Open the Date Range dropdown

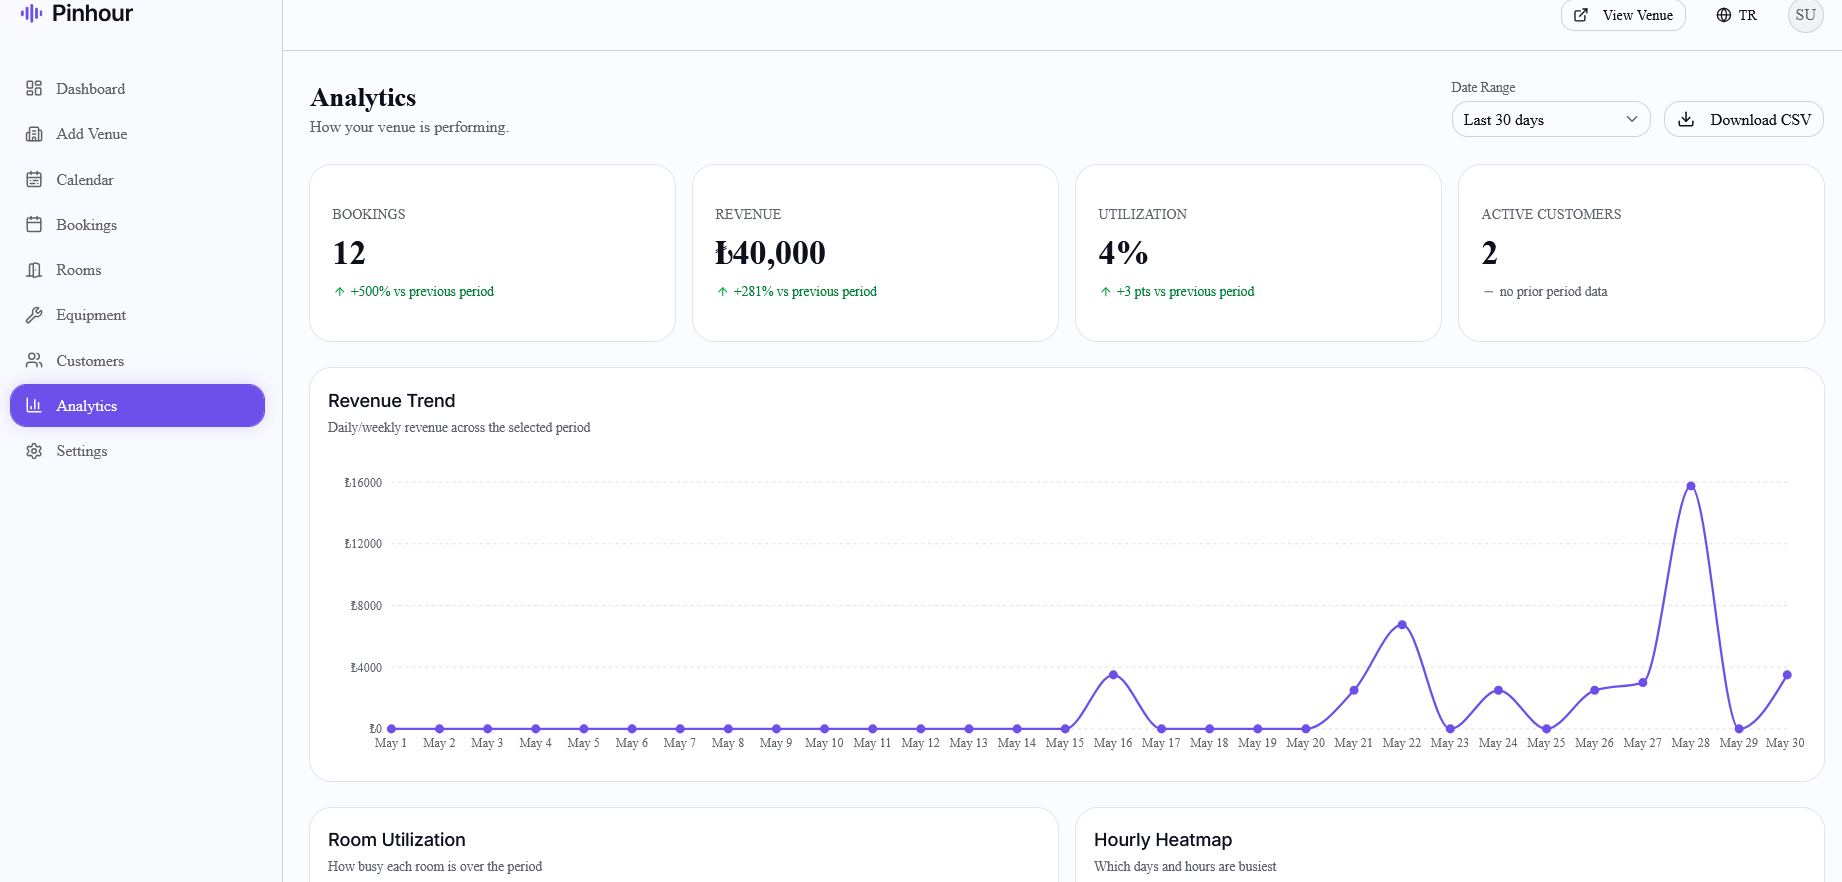[x=1550, y=120]
